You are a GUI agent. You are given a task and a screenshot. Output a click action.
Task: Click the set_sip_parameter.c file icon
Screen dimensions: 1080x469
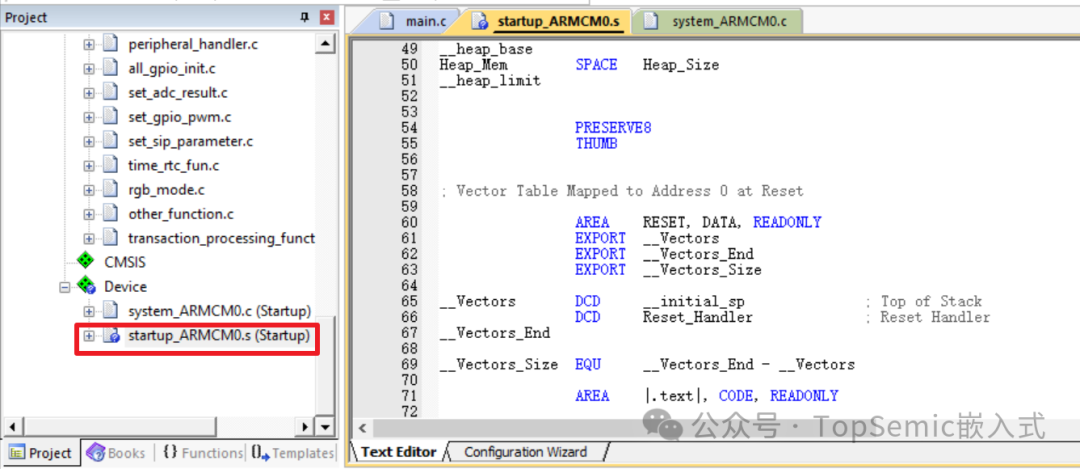[x=110, y=142]
